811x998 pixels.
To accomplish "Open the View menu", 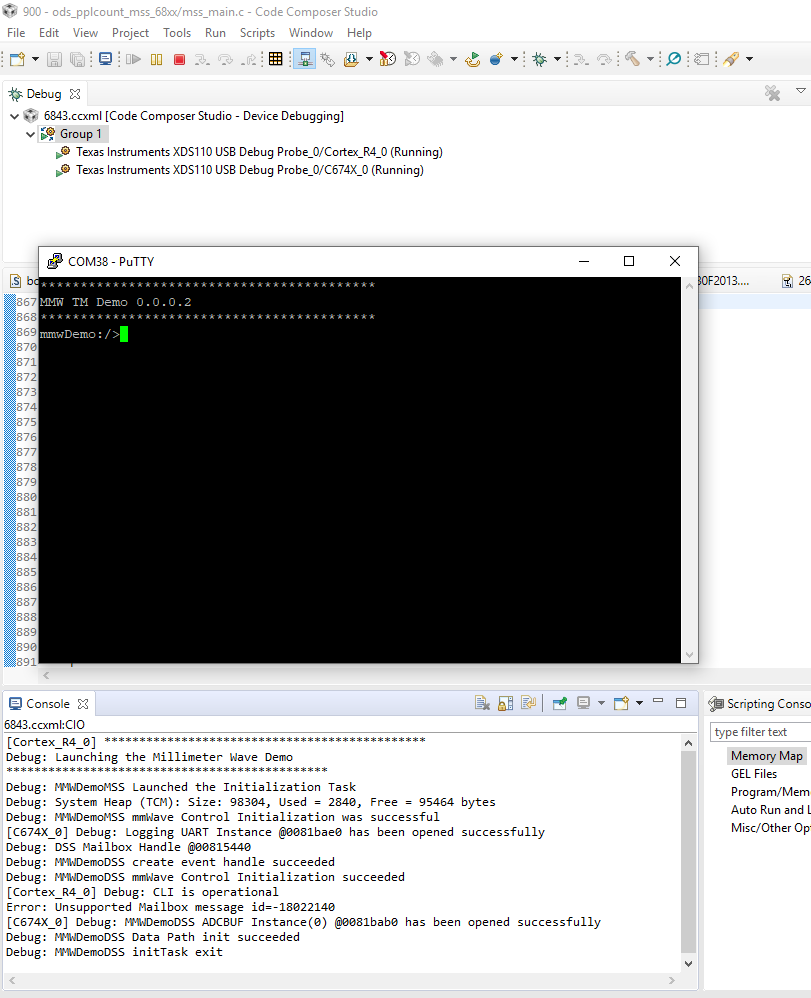I will [x=85, y=33].
